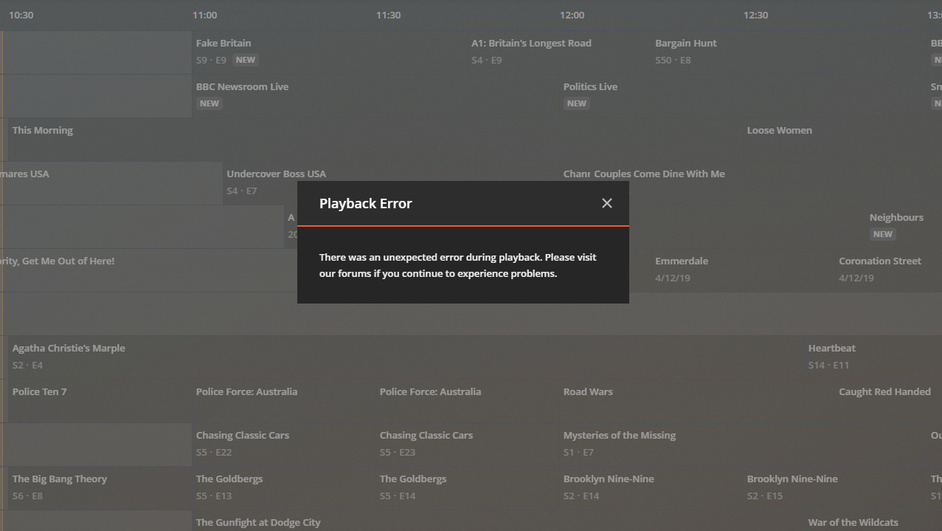The width and height of the screenshot is (942, 531).
Task: Select Road Wars programme
Action: click(697, 401)
